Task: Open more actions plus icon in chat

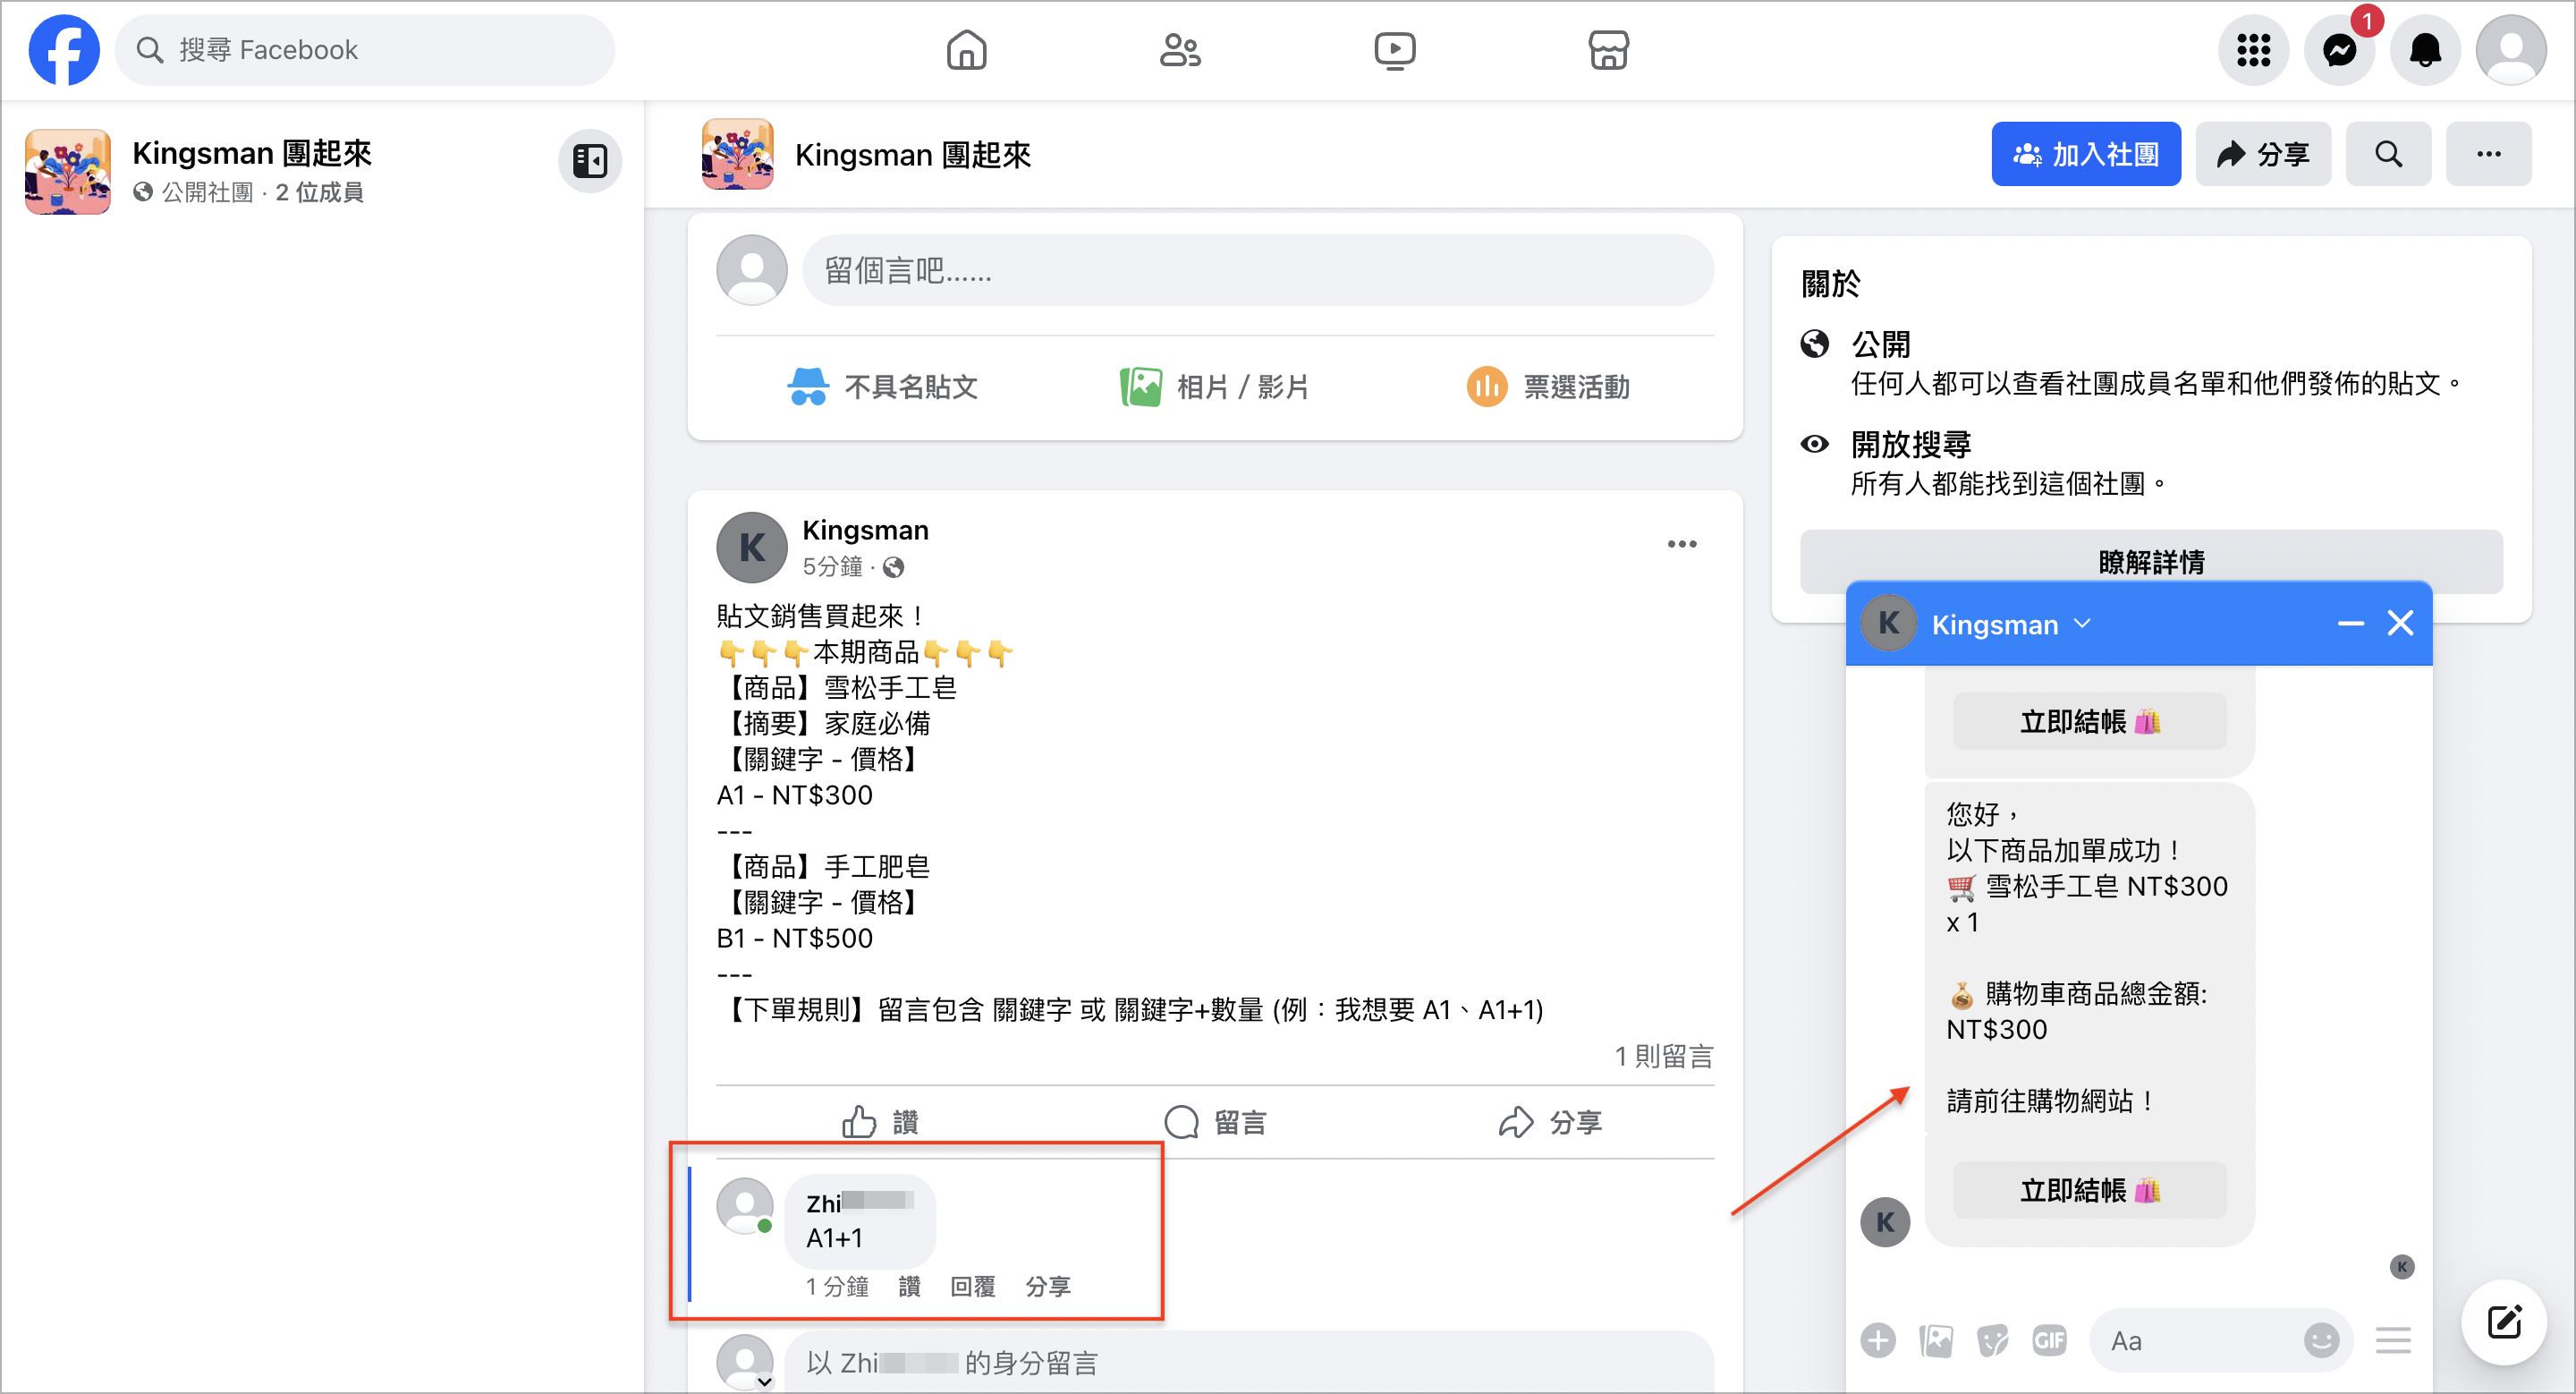Action: tap(1878, 1340)
